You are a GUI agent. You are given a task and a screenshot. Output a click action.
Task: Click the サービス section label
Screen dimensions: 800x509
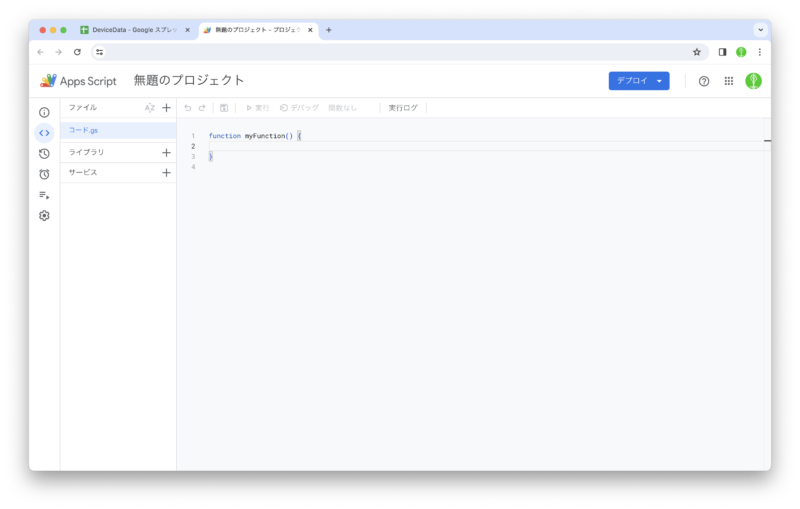pos(83,172)
